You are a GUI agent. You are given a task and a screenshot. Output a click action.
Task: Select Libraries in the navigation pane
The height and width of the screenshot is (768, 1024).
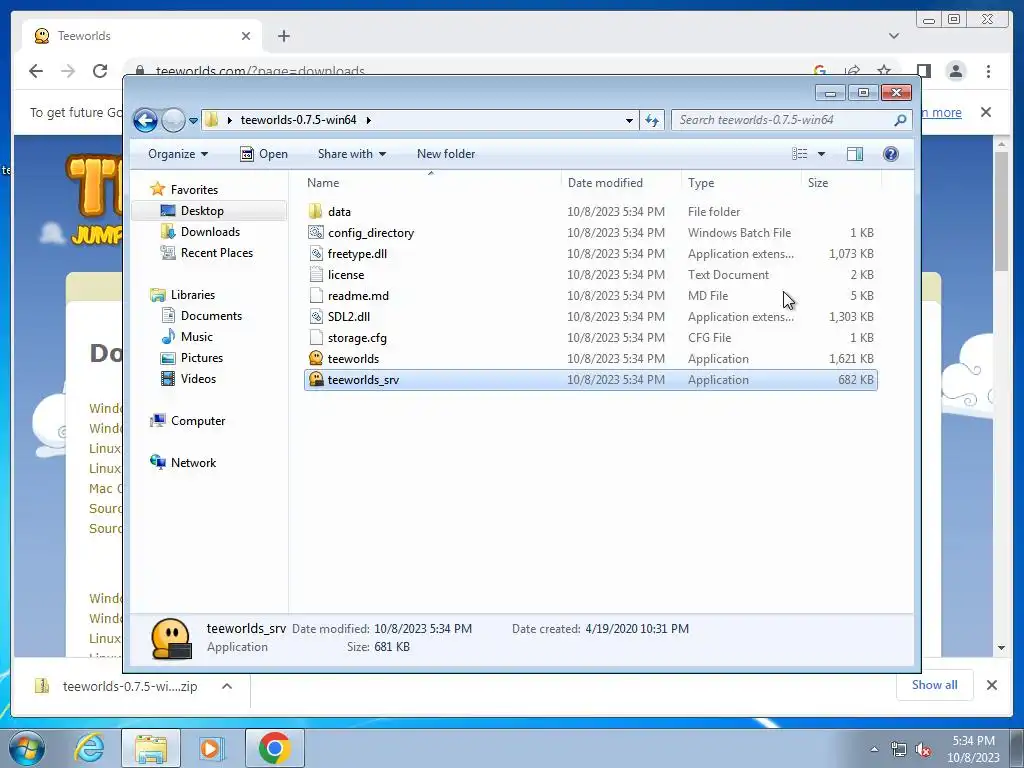tap(193, 295)
